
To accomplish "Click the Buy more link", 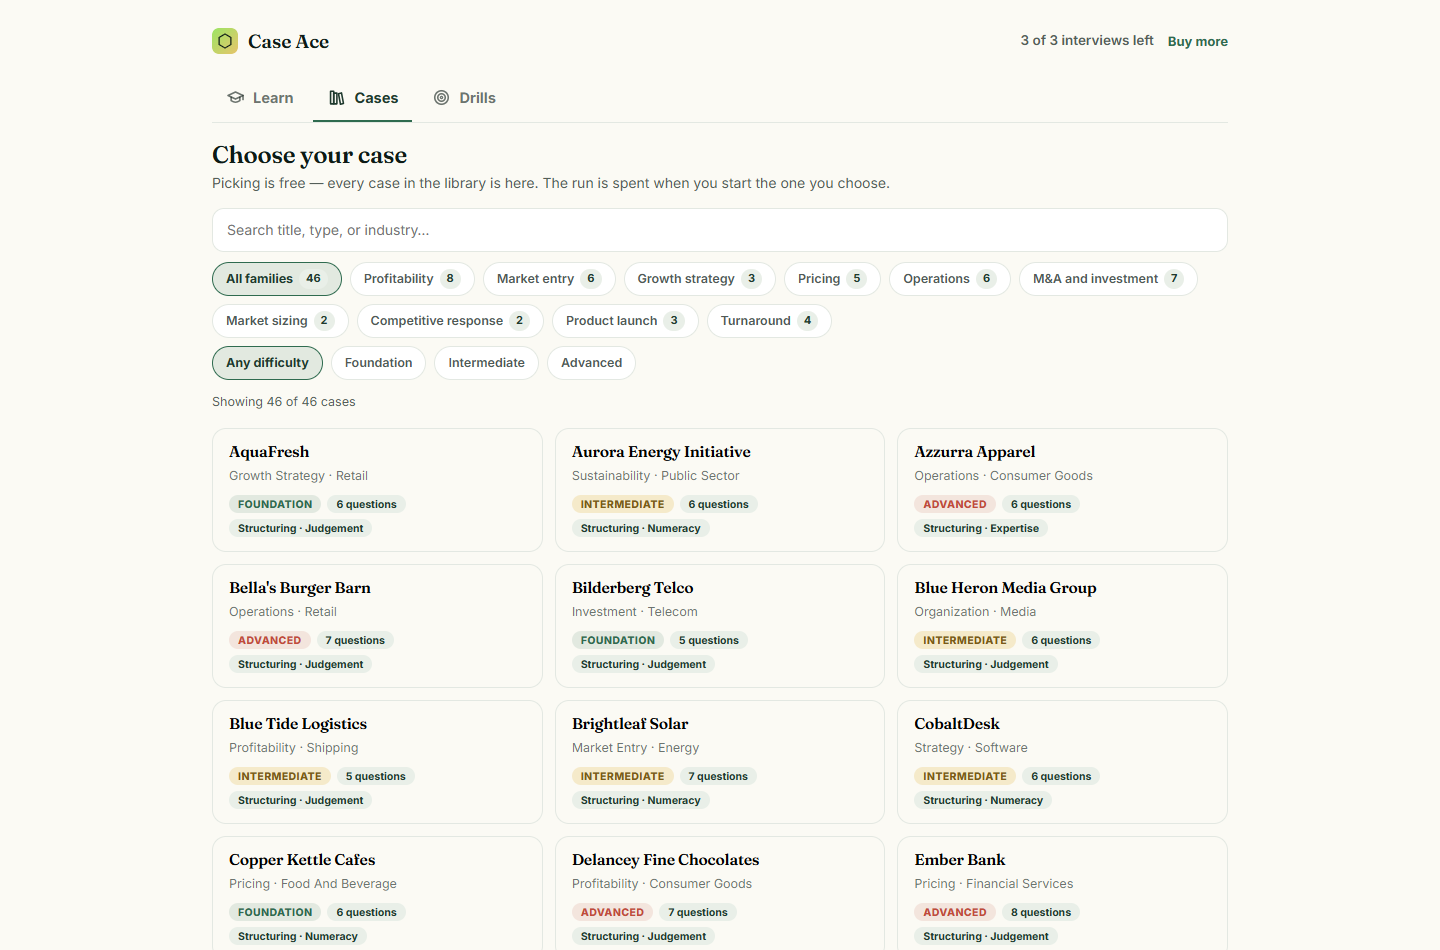I will point(1198,41).
